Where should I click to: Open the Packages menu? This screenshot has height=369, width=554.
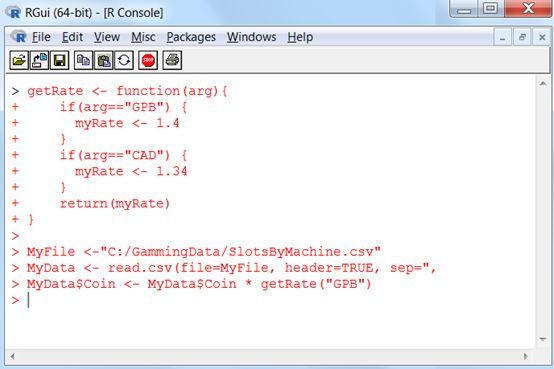(x=191, y=37)
